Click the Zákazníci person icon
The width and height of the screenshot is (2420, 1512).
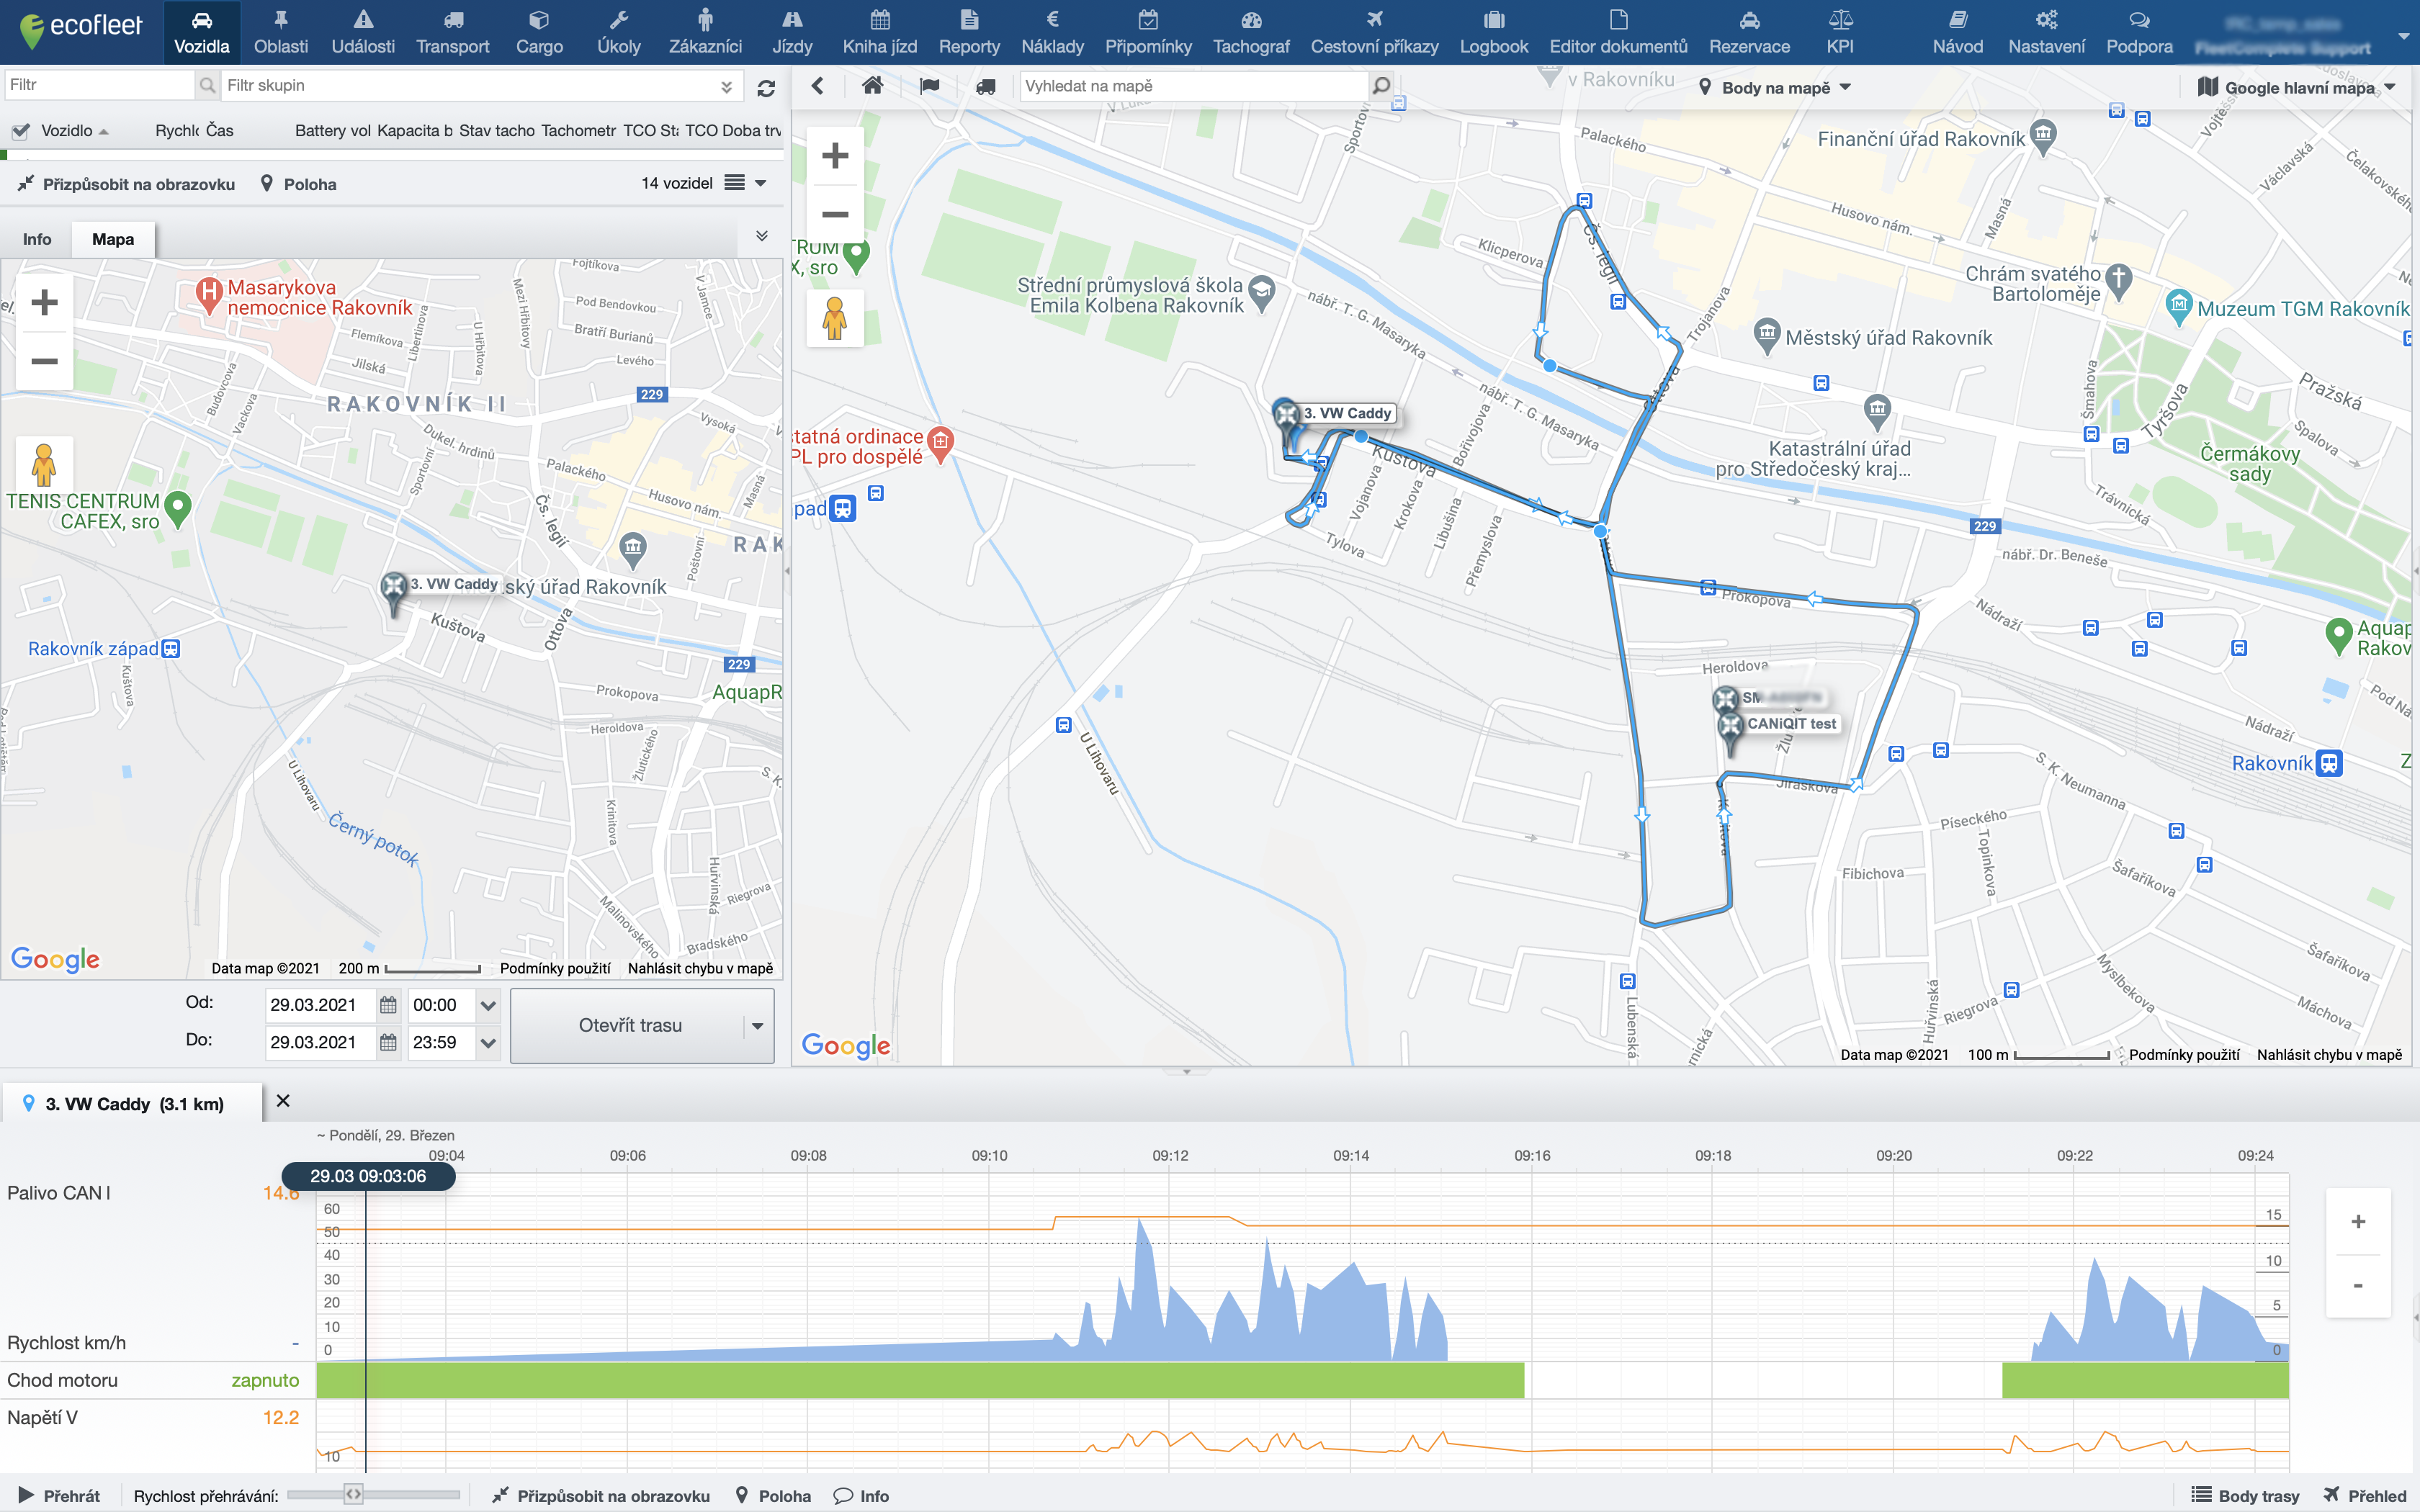click(x=706, y=19)
